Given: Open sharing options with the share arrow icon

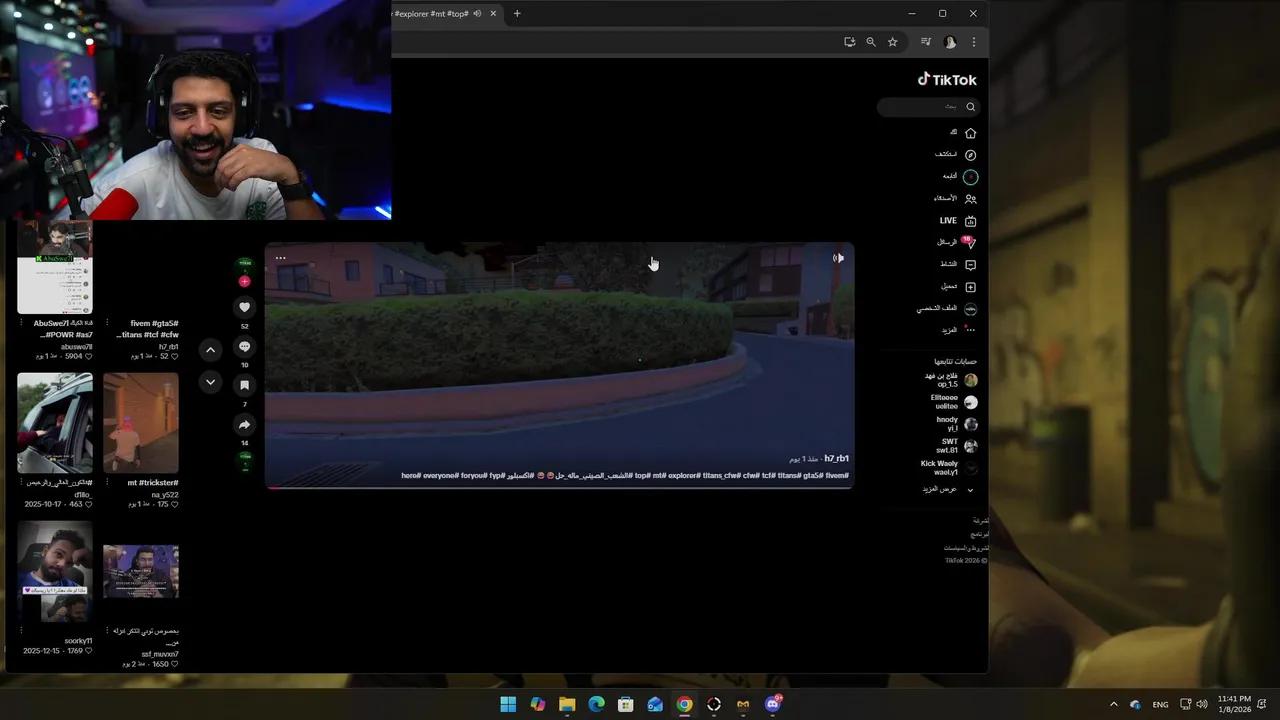Looking at the screenshot, I should point(244,424).
